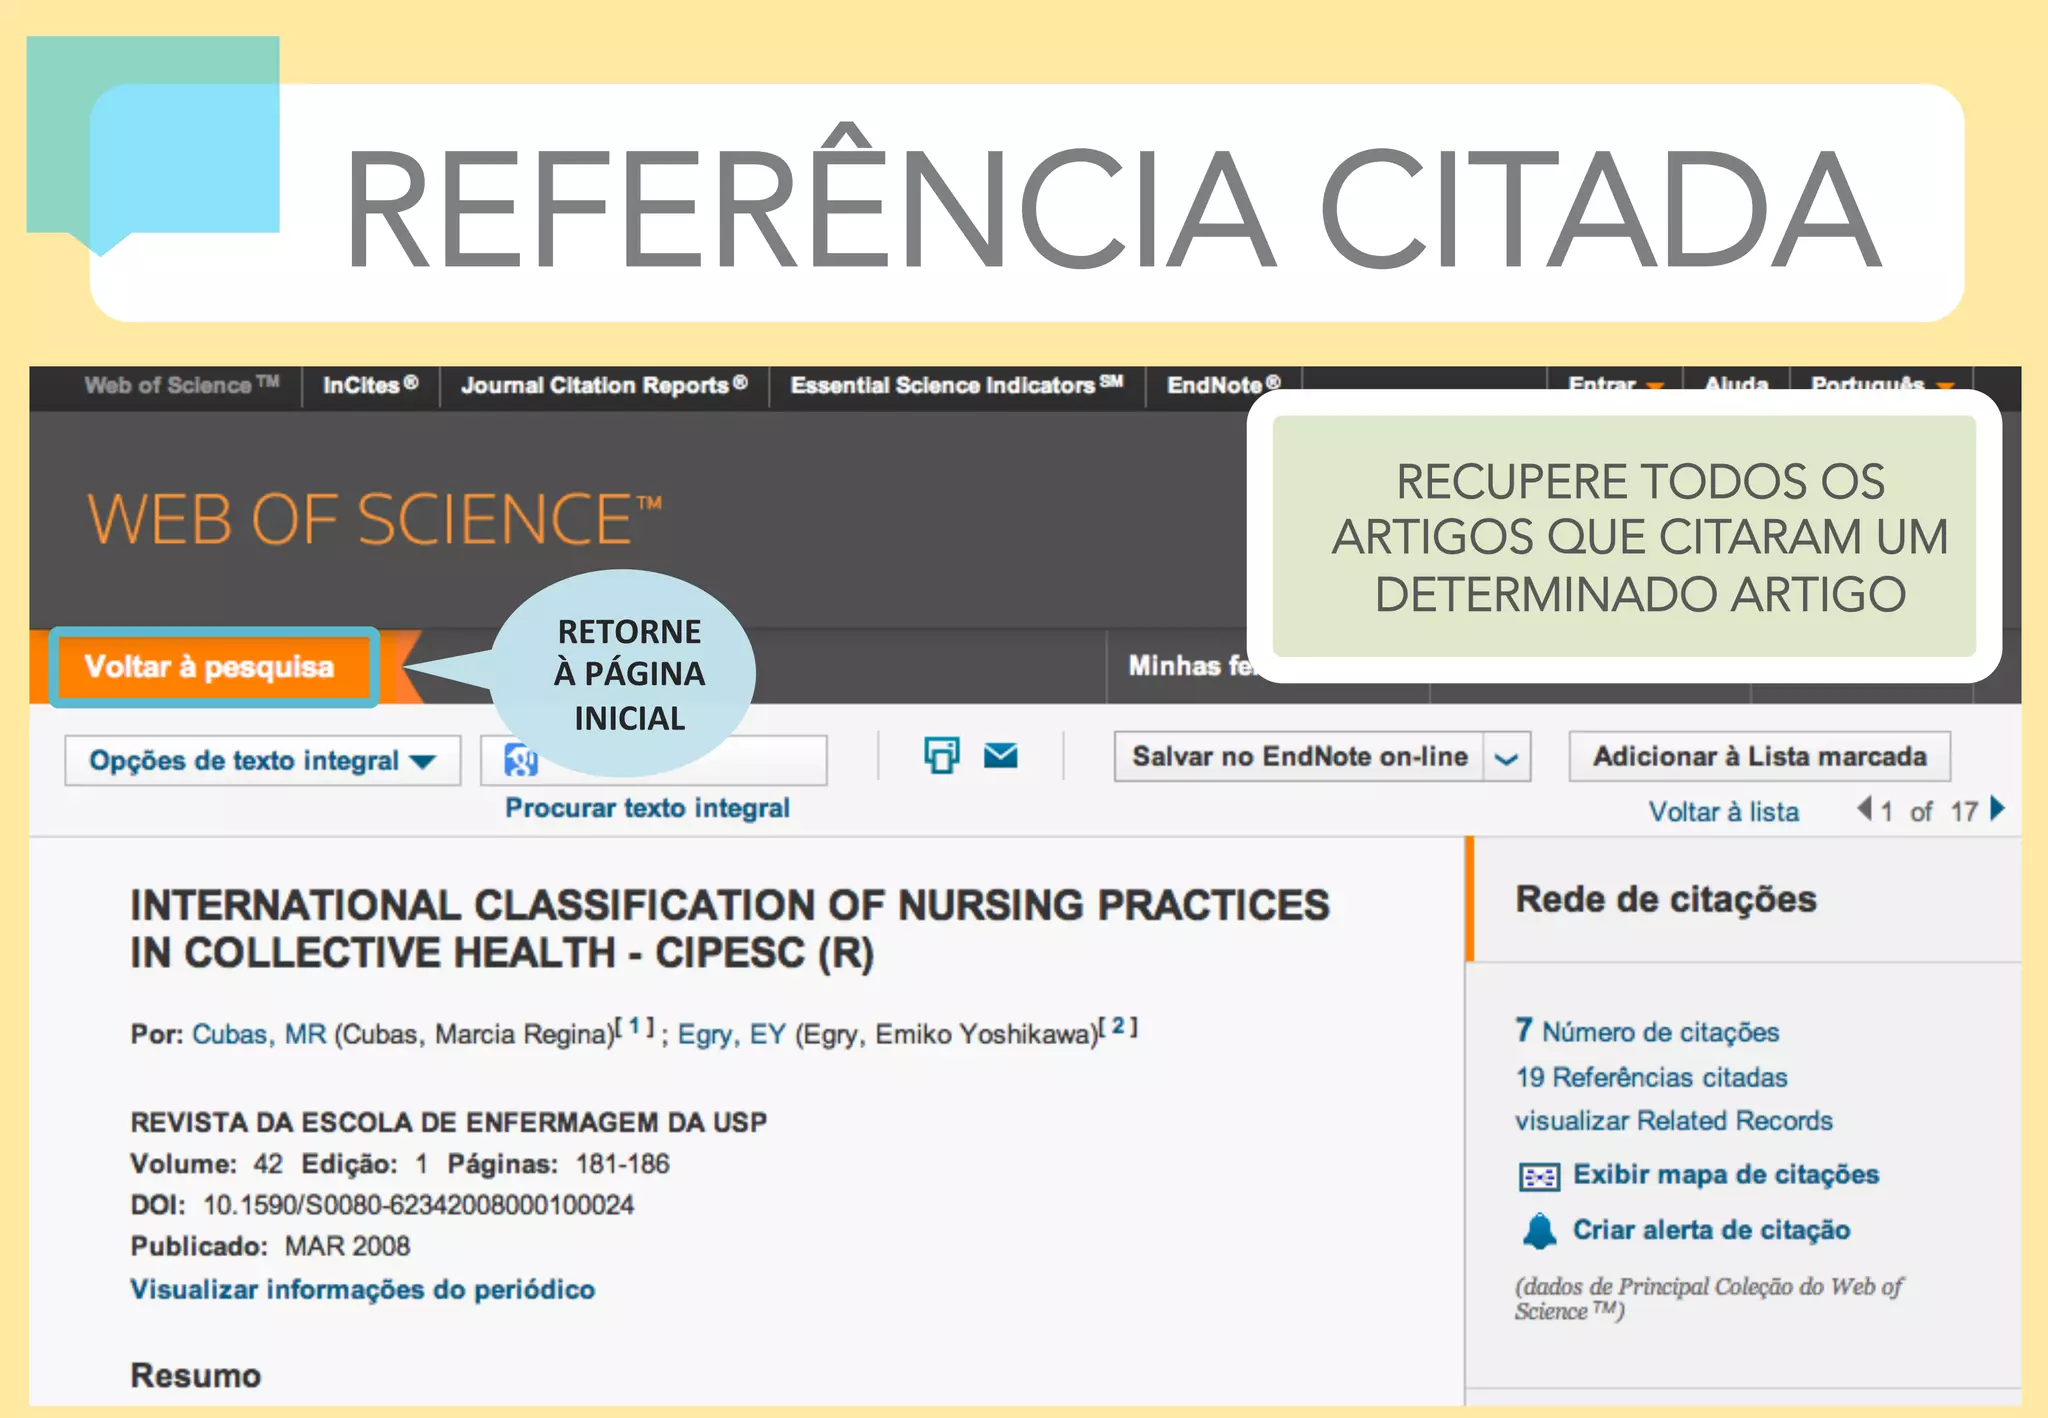The width and height of the screenshot is (2048, 1418).
Task: Click the Web of Science orange logo
Action: pos(375,520)
